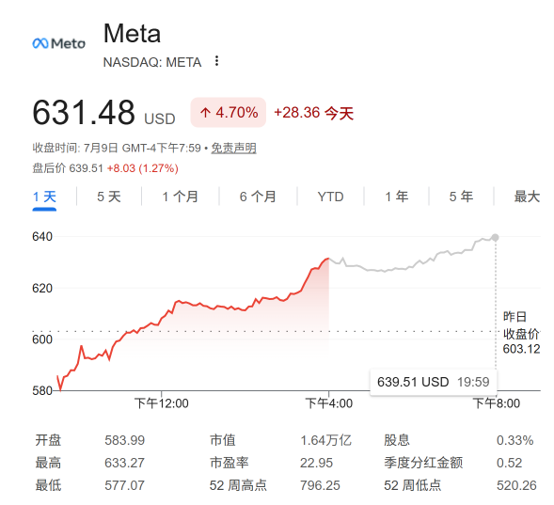Click the gray after-hours chart endpoint dot
Image resolution: width=554 pixels, height=505 pixels.
(x=495, y=237)
